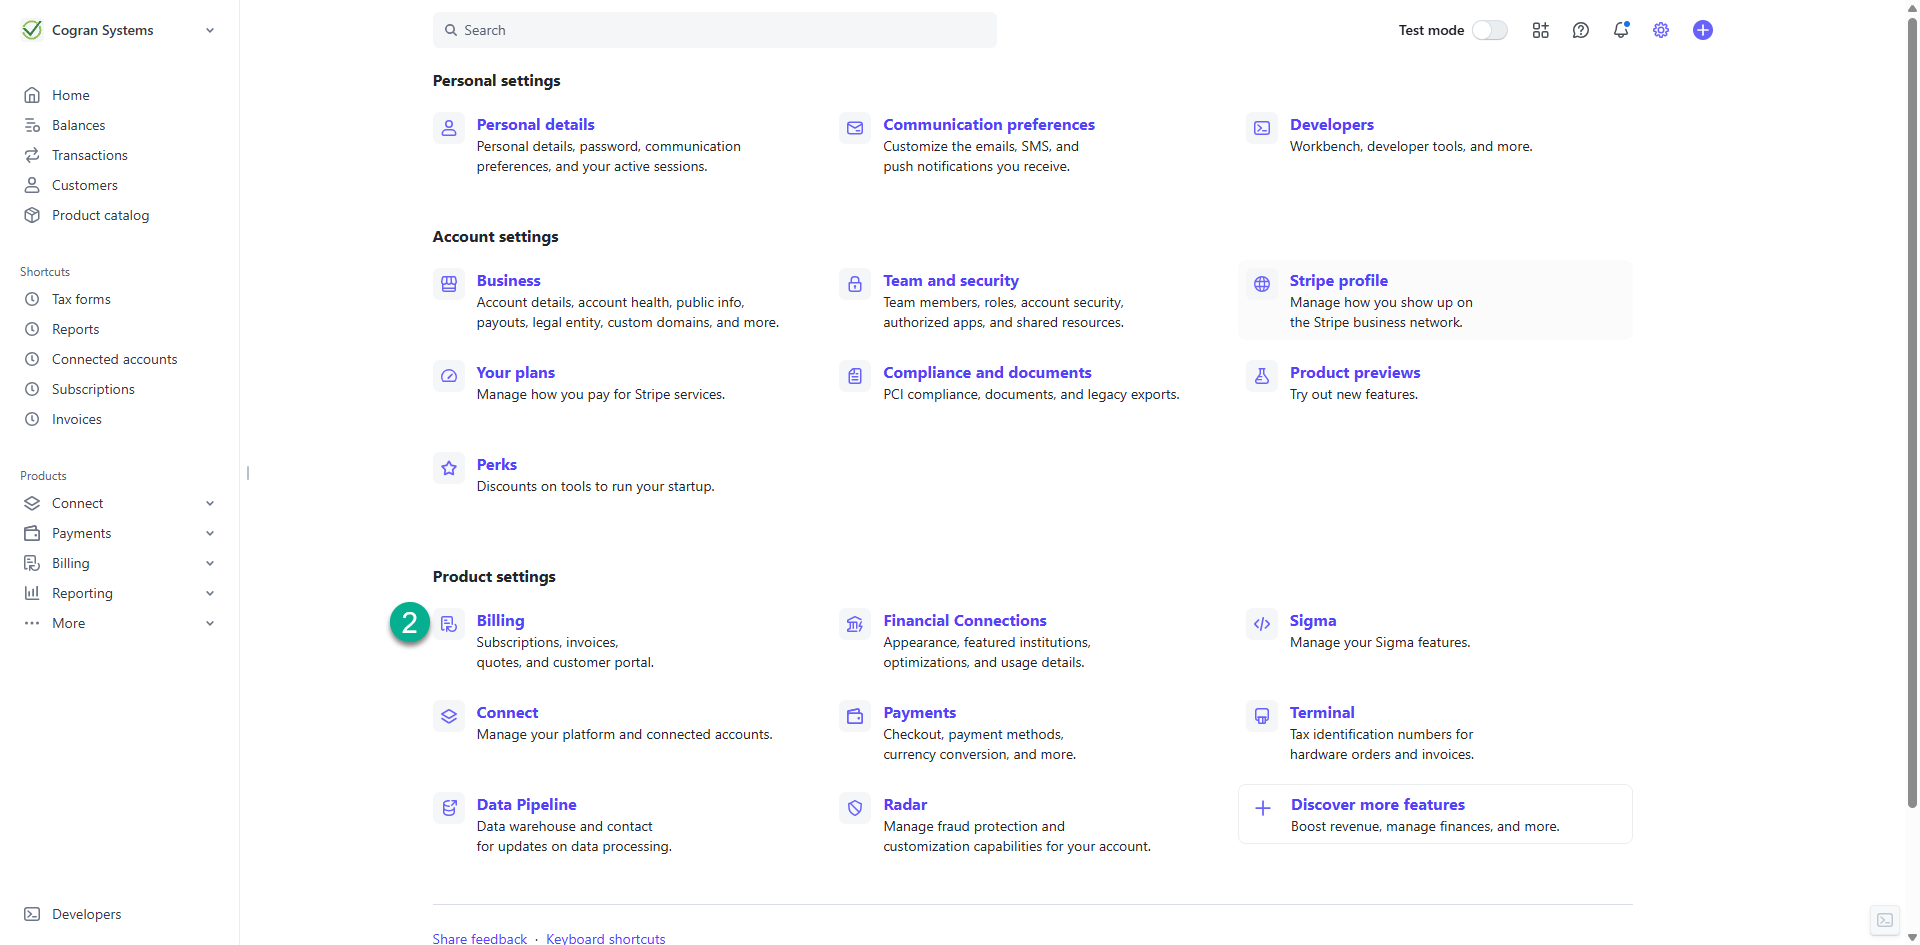Open the apps grid icon in header
Screen dimensions: 1920x945
click(x=1540, y=30)
